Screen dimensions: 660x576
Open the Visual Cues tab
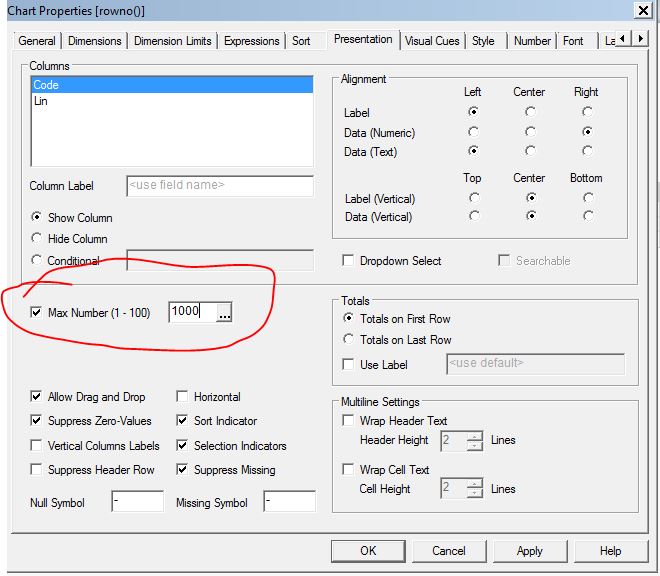(432, 41)
